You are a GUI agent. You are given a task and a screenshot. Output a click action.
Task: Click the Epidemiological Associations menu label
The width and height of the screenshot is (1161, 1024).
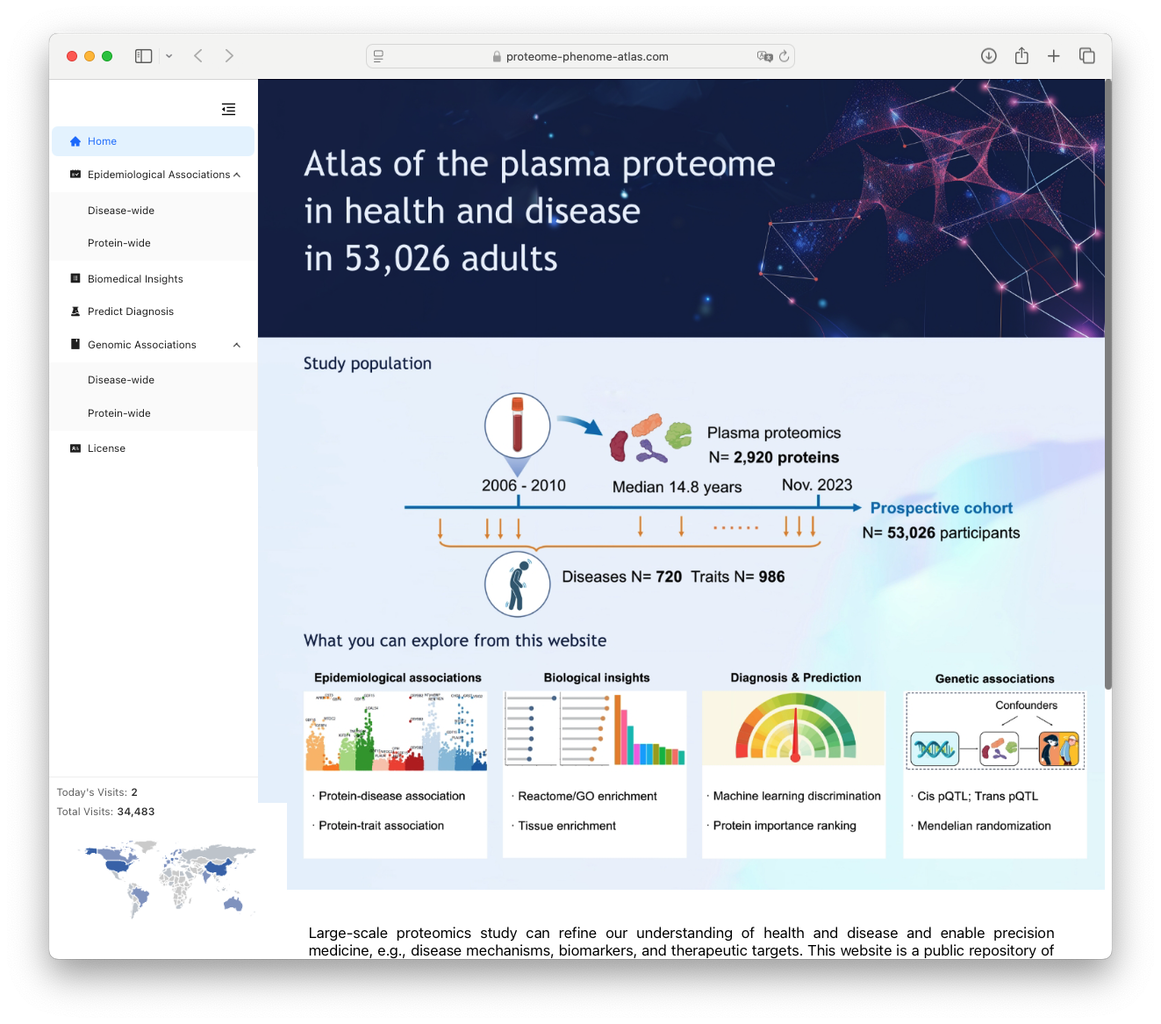click(x=158, y=174)
